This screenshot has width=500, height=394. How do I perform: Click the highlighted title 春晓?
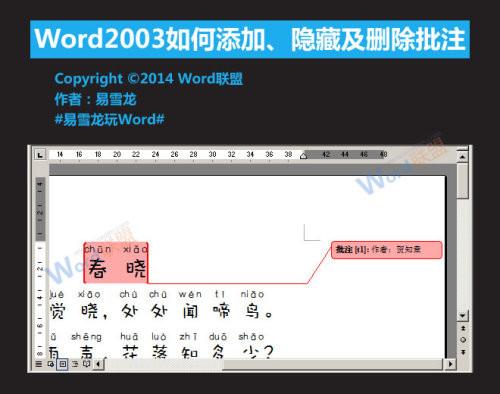[x=116, y=263]
